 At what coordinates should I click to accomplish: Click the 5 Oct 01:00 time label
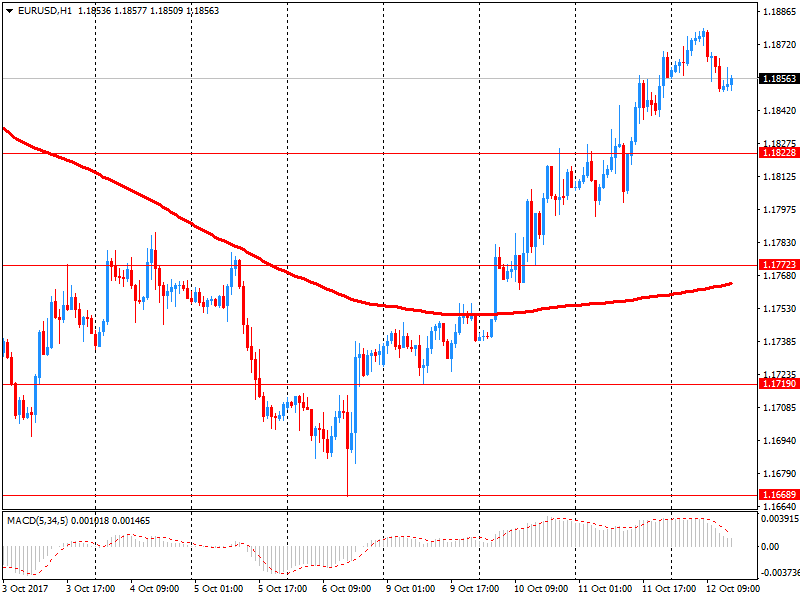[218, 588]
